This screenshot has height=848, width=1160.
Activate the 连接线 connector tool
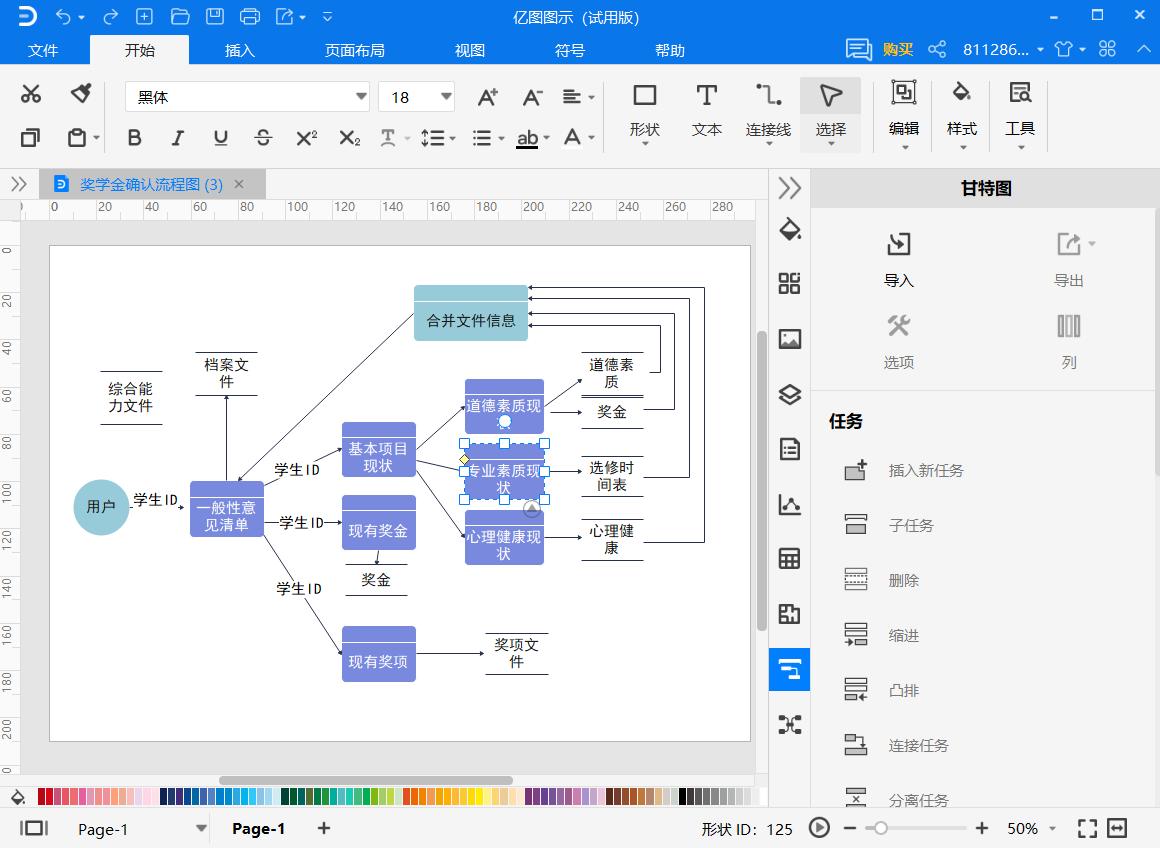pyautogui.click(x=766, y=110)
